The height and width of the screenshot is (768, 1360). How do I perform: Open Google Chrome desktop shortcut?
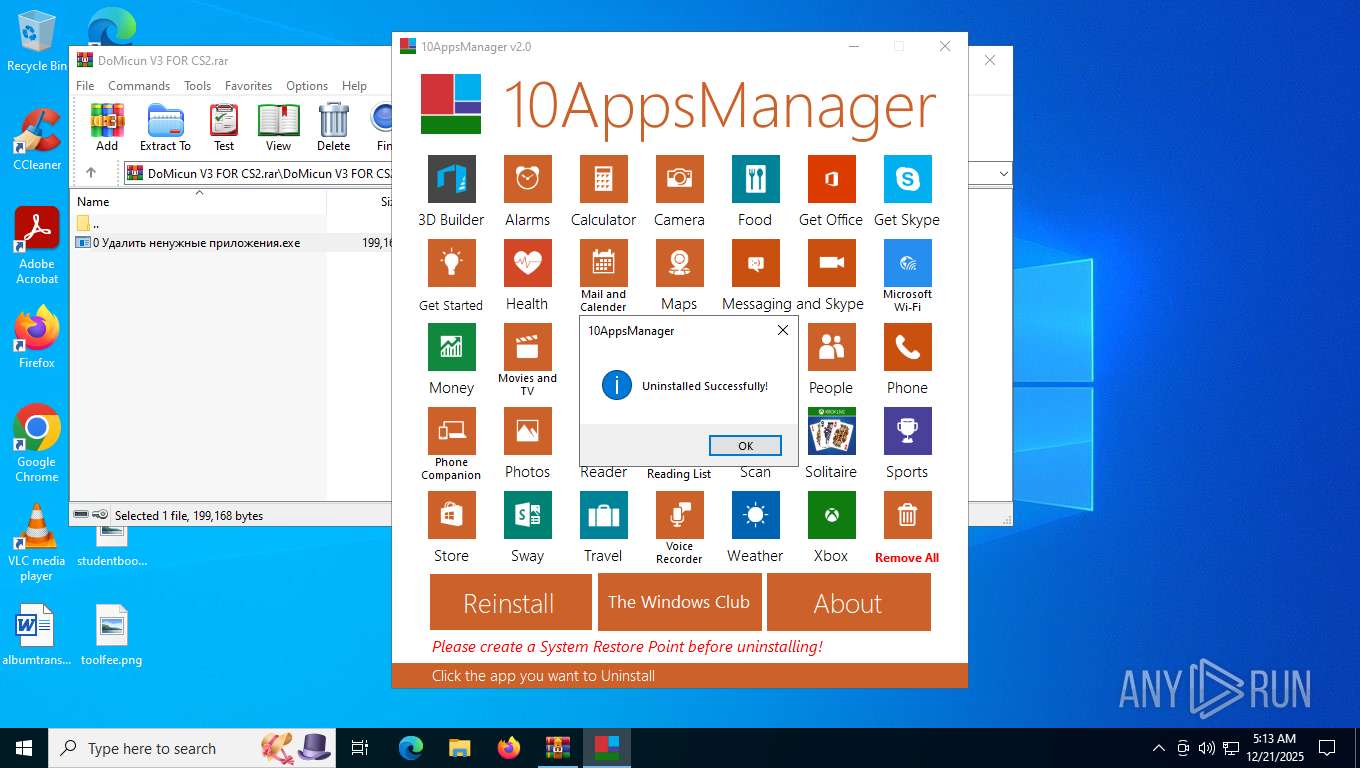[37, 444]
